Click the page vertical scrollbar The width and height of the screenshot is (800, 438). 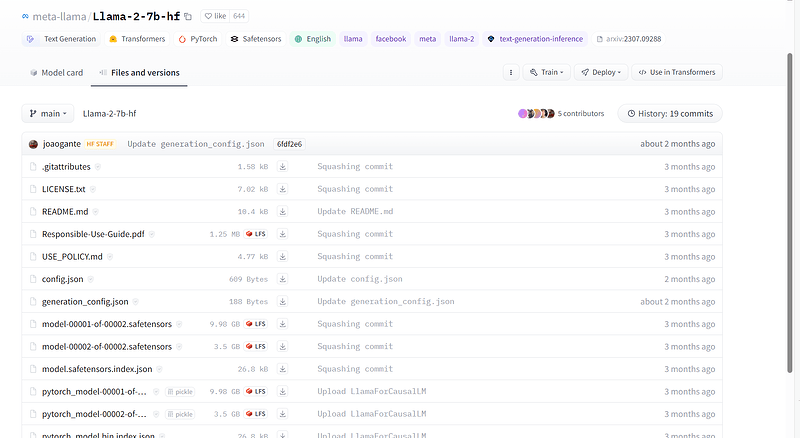tap(790, 212)
